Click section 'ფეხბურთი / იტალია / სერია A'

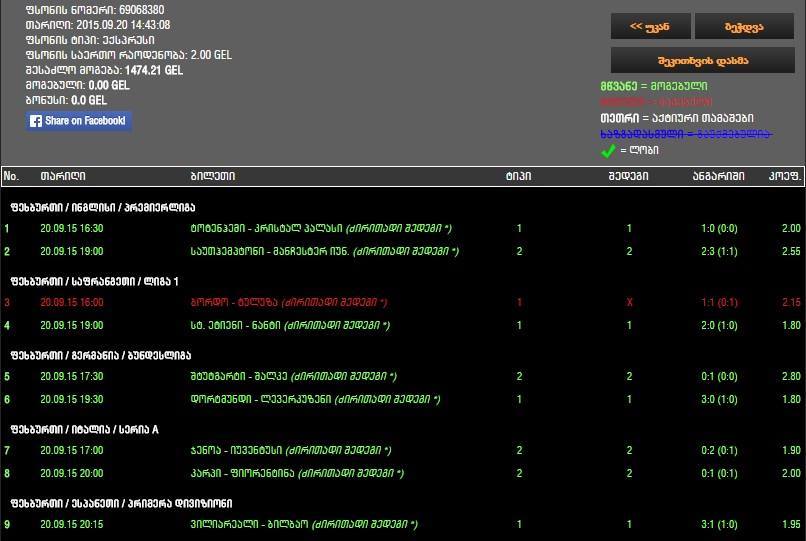tap(84, 429)
